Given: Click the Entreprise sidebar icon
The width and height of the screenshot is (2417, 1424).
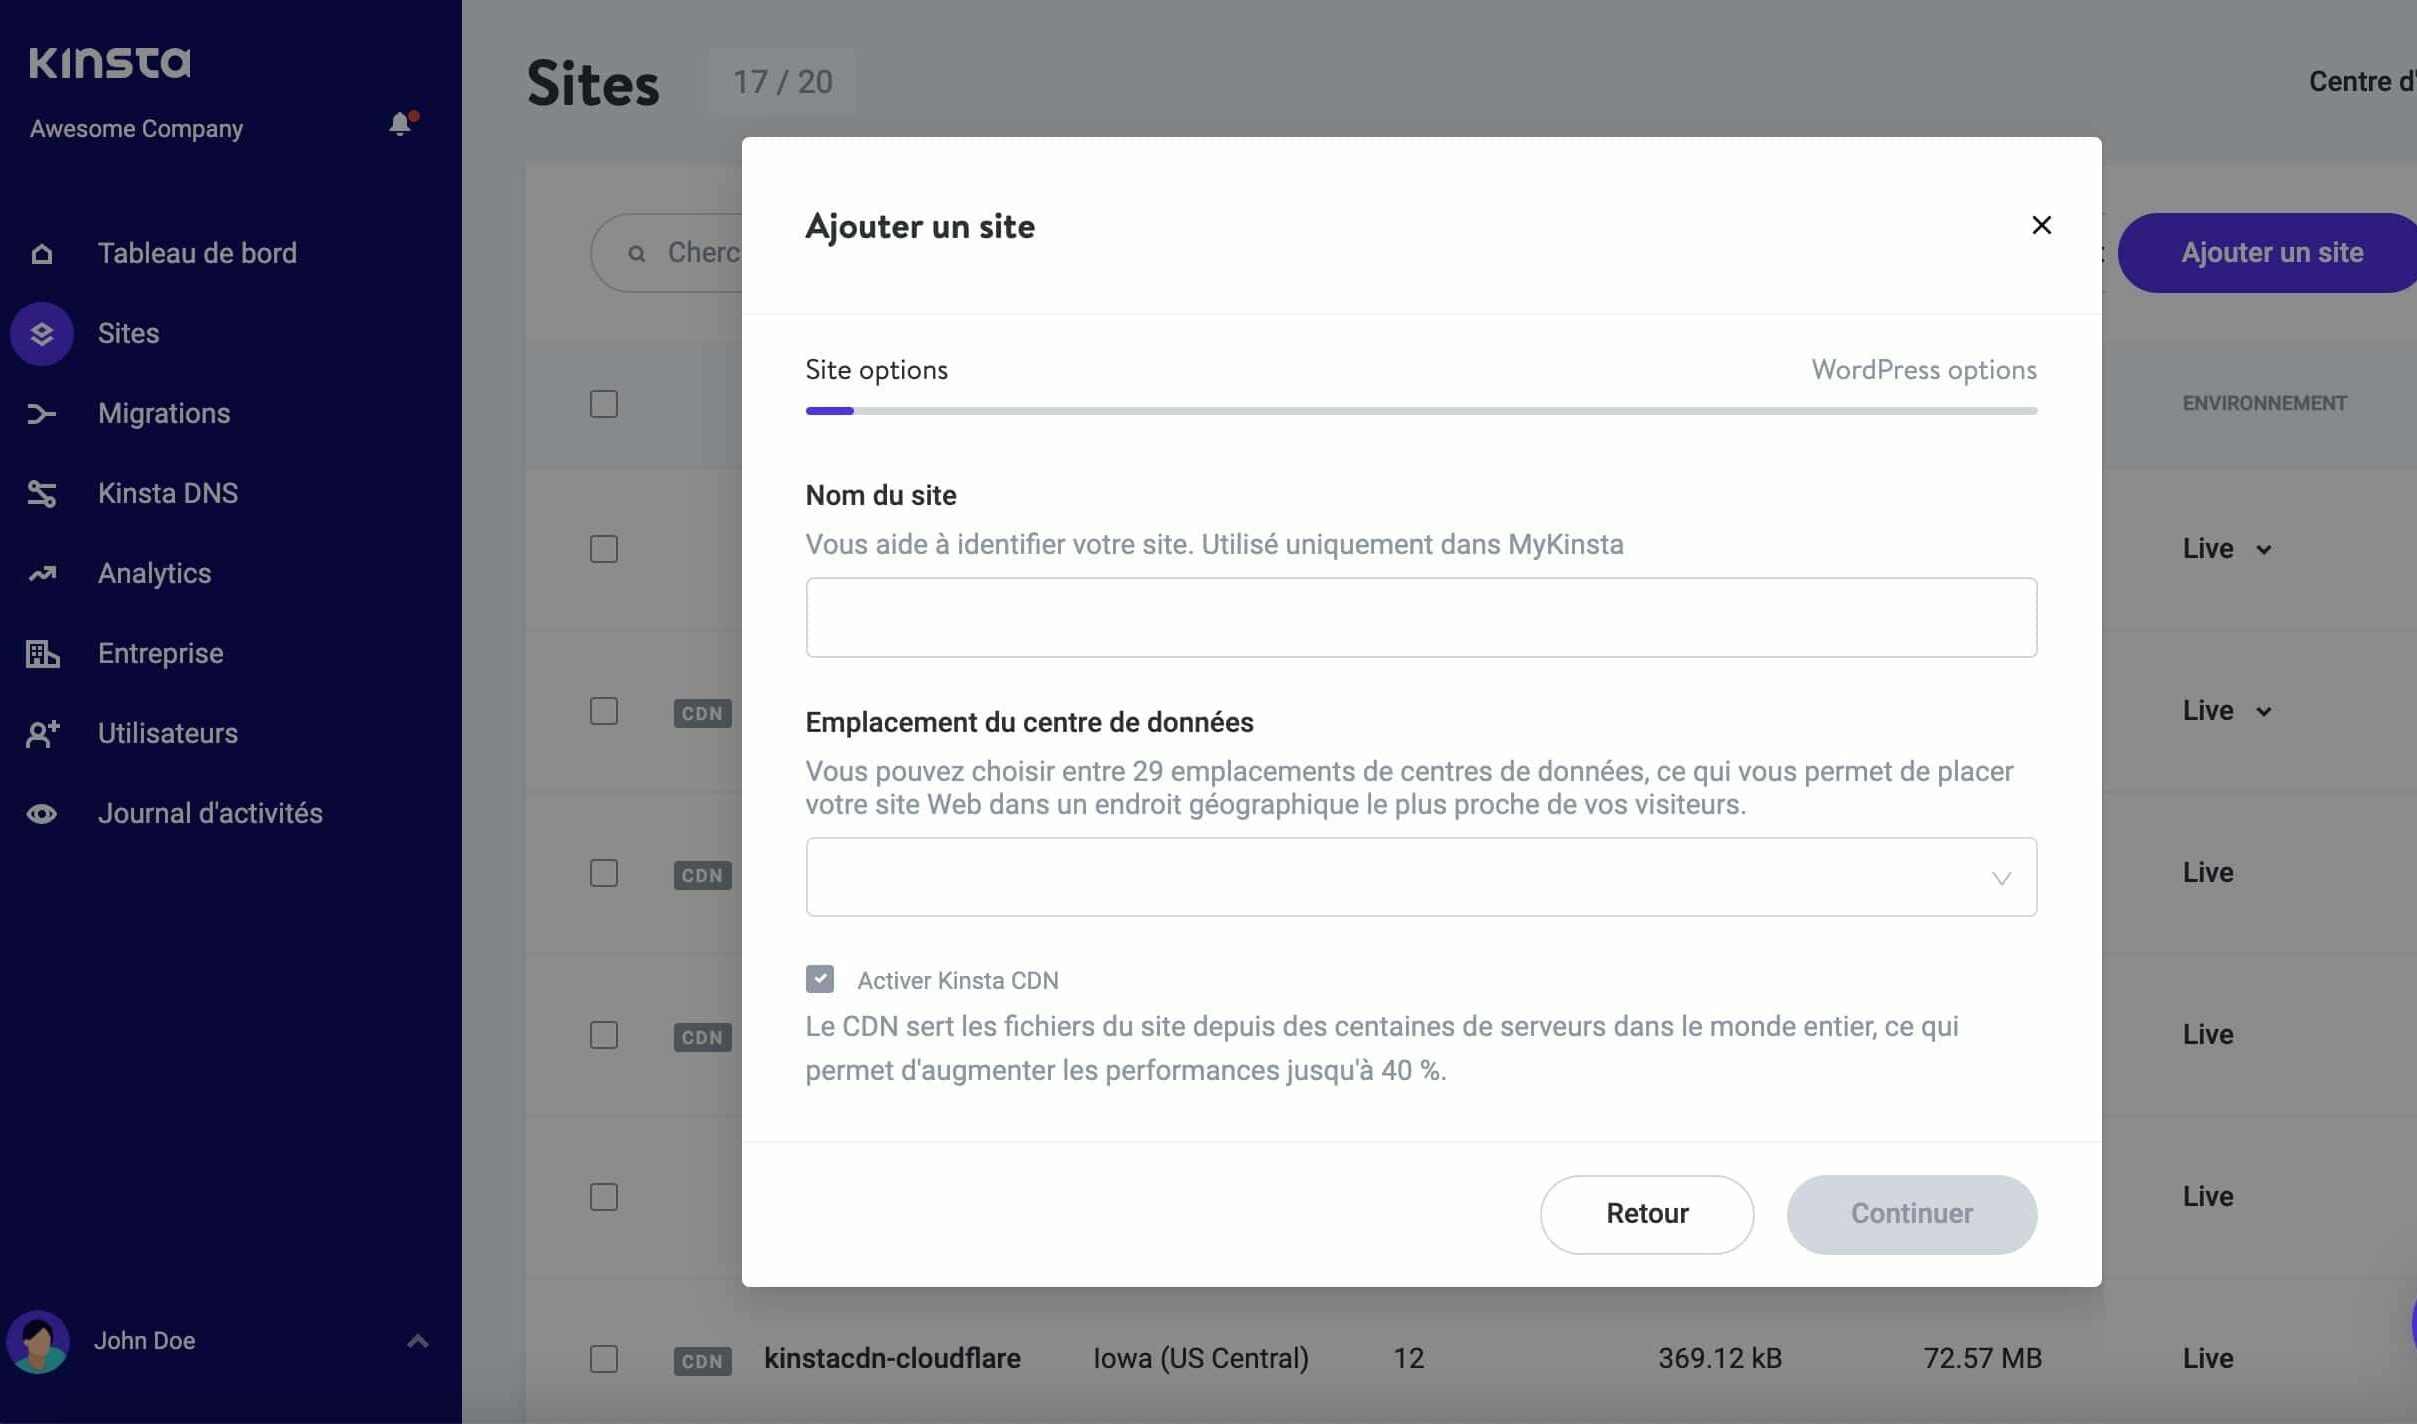Looking at the screenshot, I should 41,653.
